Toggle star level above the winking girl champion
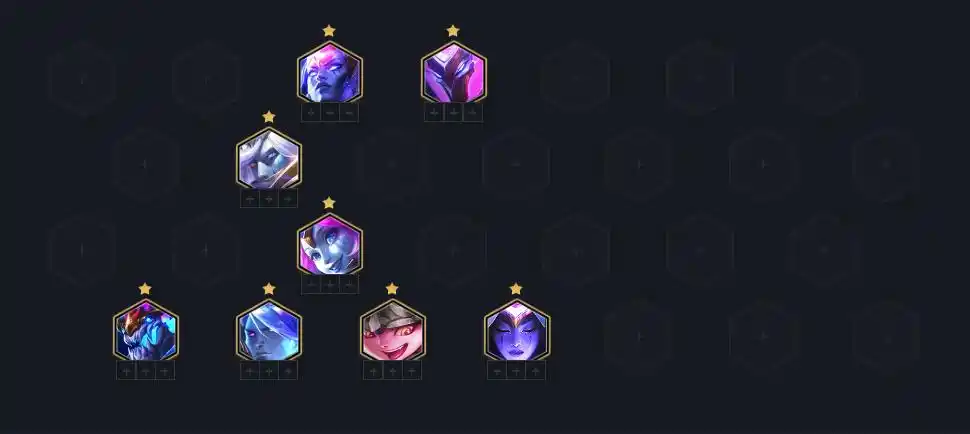 tap(392, 289)
